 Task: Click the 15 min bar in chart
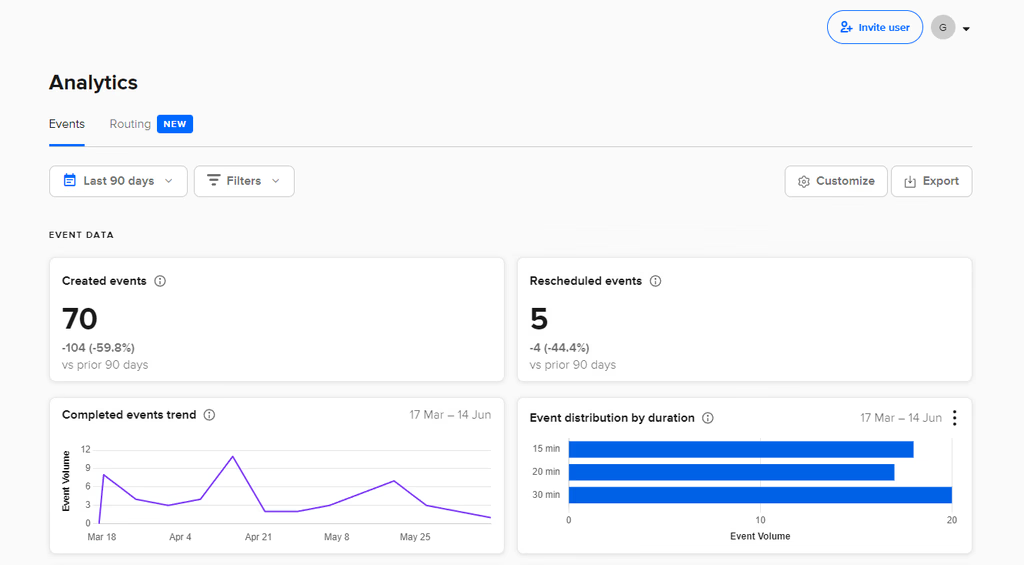point(741,449)
